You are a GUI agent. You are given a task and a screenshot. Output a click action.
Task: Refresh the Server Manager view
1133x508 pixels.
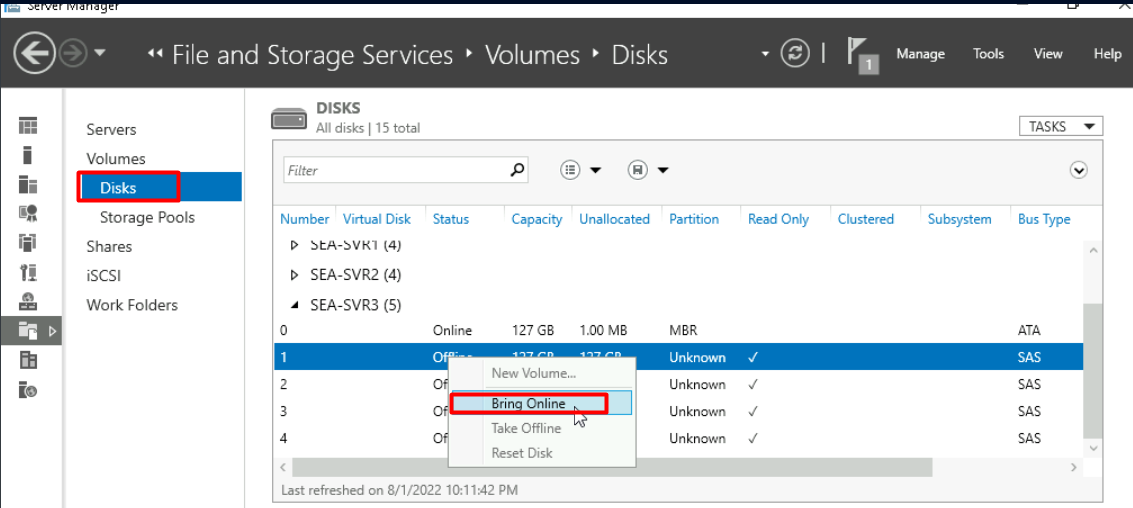796,54
